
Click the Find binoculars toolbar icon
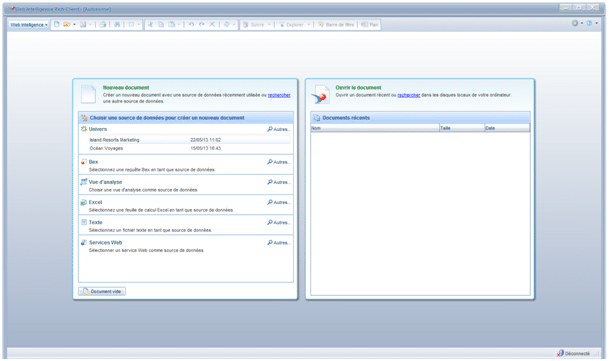(117, 24)
